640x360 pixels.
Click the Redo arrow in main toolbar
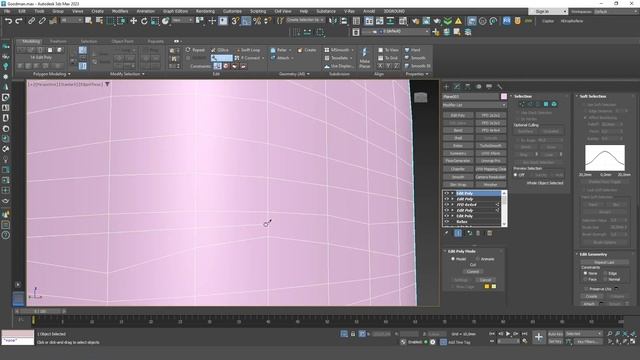coord(19,20)
